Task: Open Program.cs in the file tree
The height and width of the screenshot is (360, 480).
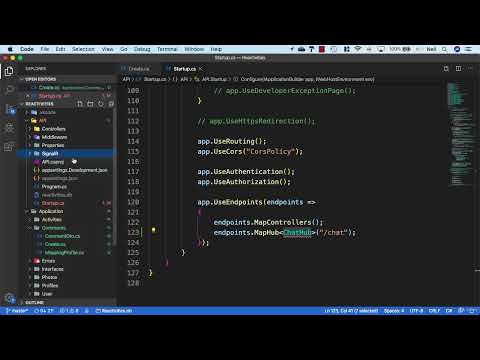Action: point(54,187)
